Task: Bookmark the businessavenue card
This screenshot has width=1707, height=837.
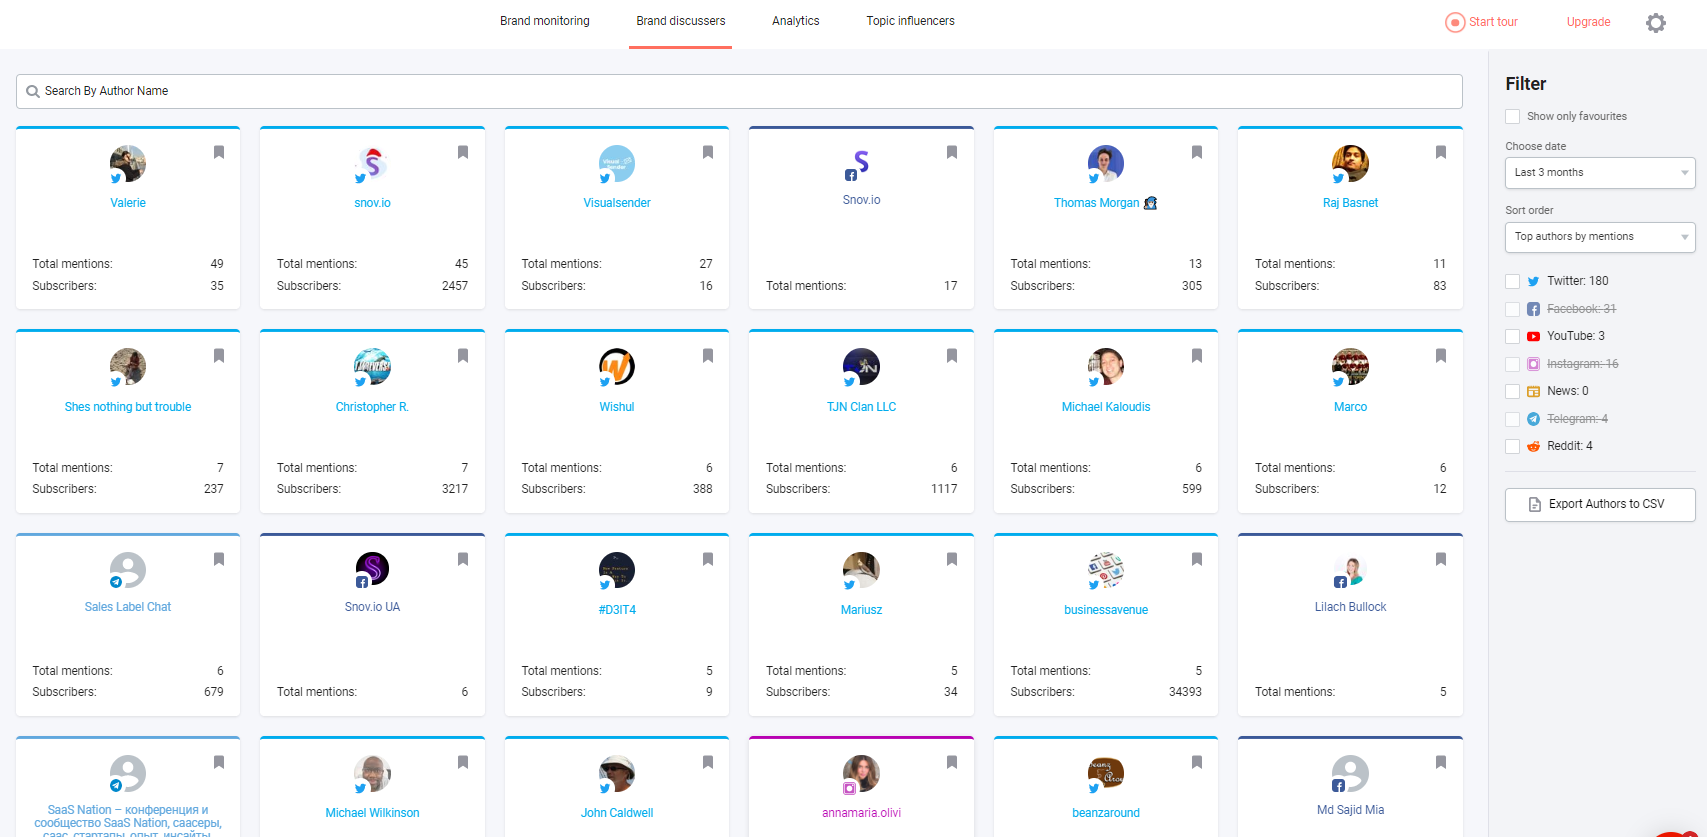Action: tap(1197, 559)
